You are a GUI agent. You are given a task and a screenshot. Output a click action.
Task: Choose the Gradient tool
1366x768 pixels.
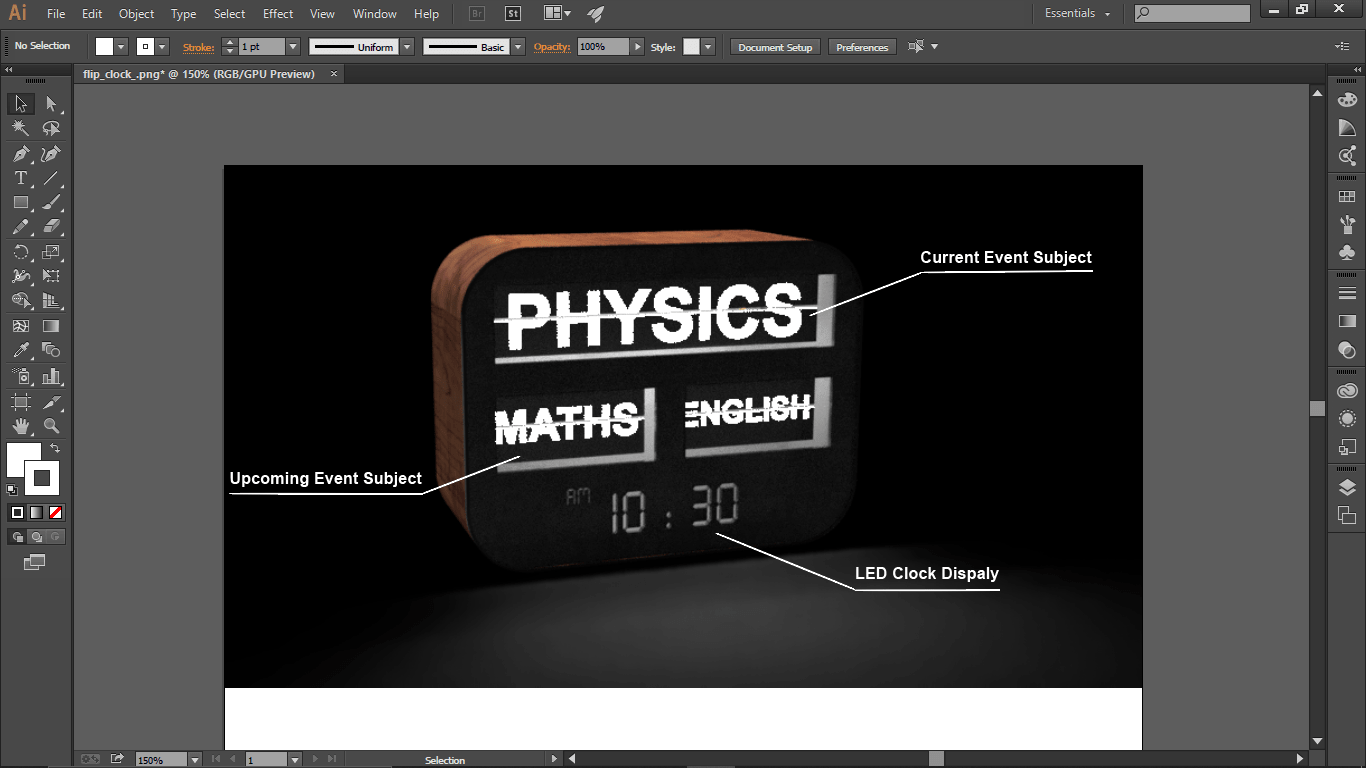click(x=51, y=326)
